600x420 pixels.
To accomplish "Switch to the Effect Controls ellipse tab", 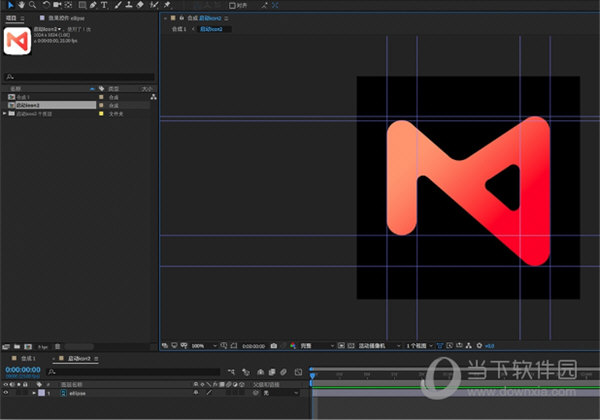I will [67, 18].
